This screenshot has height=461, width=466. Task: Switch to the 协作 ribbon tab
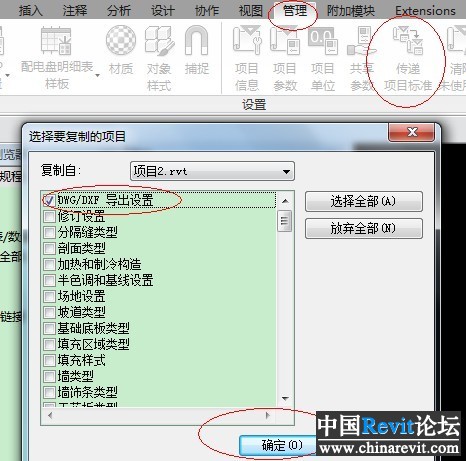[x=207, y=11]
